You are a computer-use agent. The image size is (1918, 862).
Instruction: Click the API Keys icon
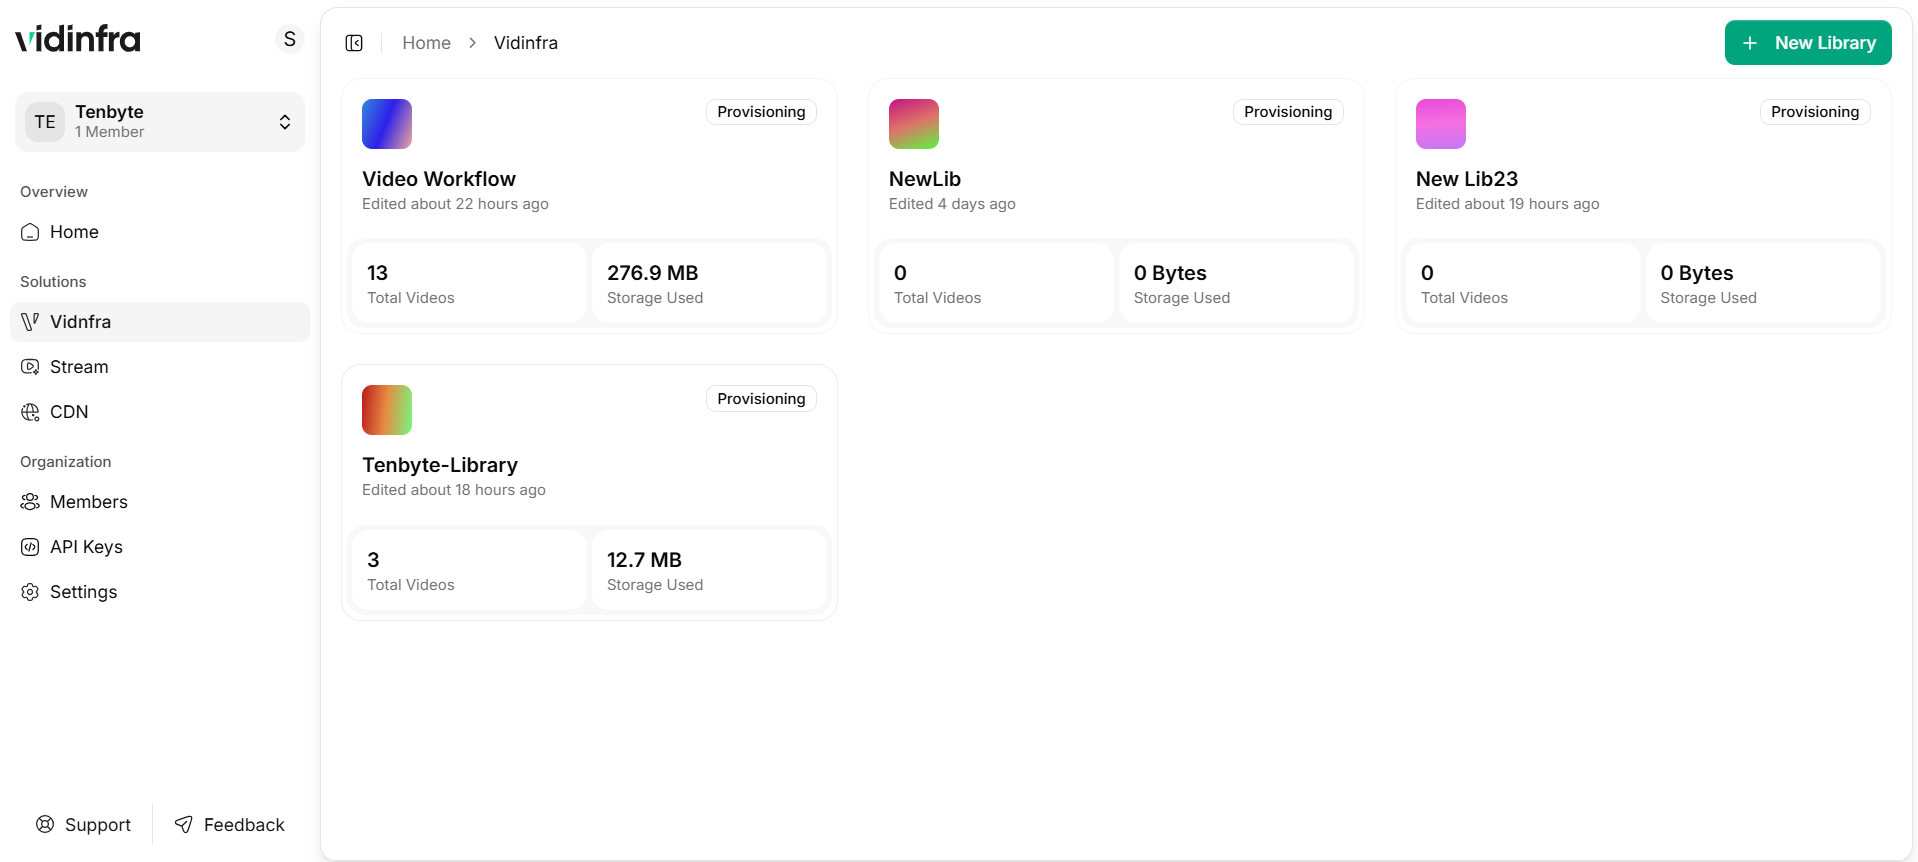31,547
